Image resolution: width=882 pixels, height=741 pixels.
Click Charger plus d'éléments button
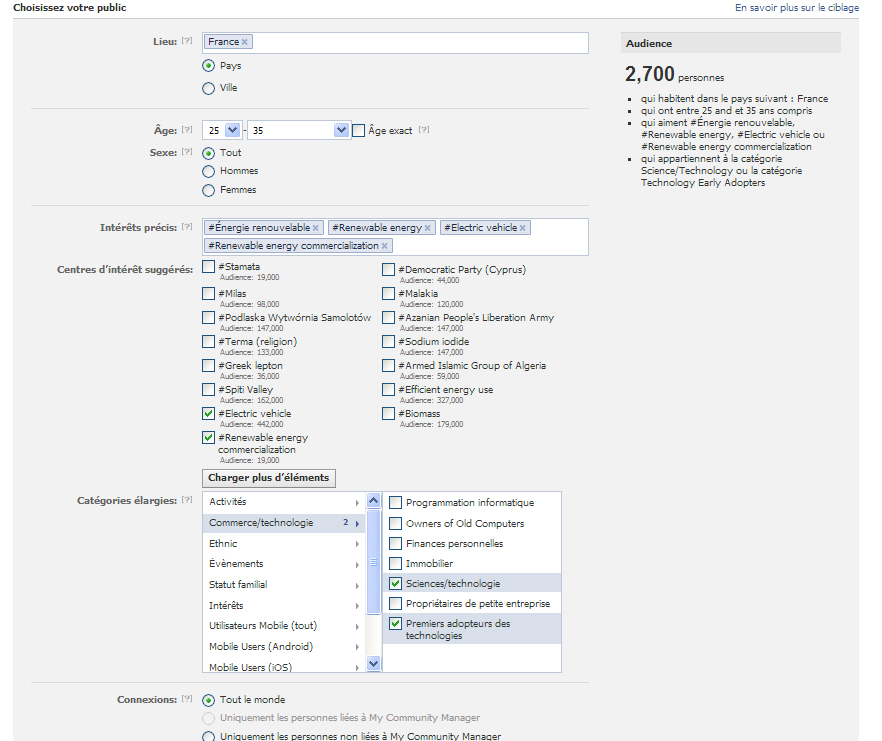coord(269,478)
